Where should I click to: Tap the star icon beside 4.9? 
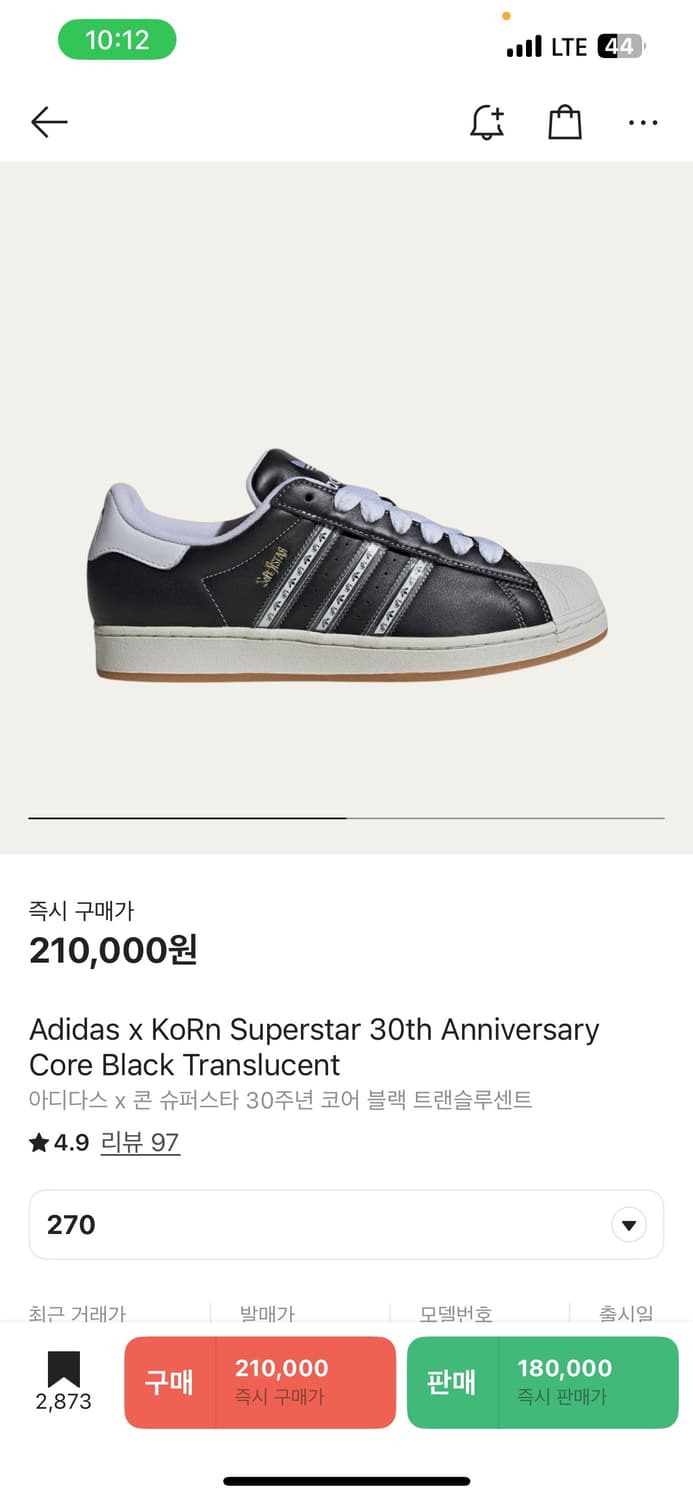[x=39, y=1142]
